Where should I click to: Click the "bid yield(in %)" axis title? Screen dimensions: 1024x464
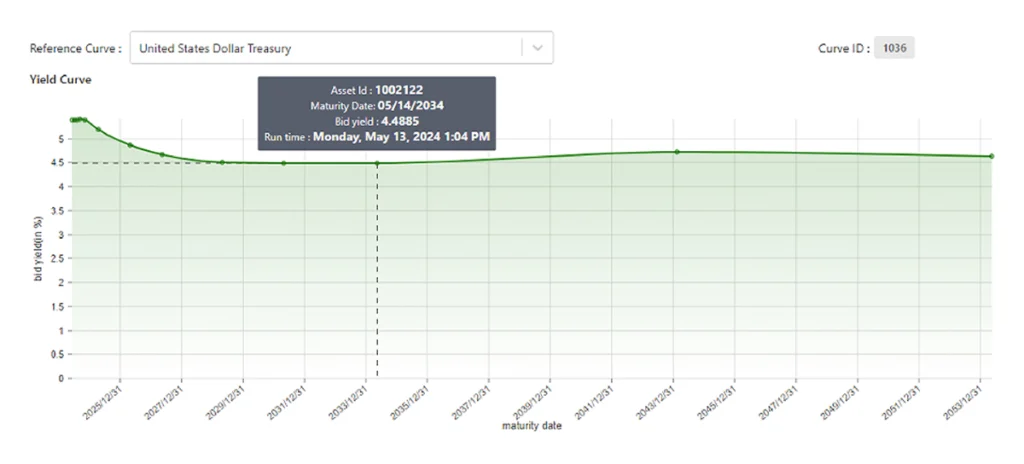coord(38,274)
